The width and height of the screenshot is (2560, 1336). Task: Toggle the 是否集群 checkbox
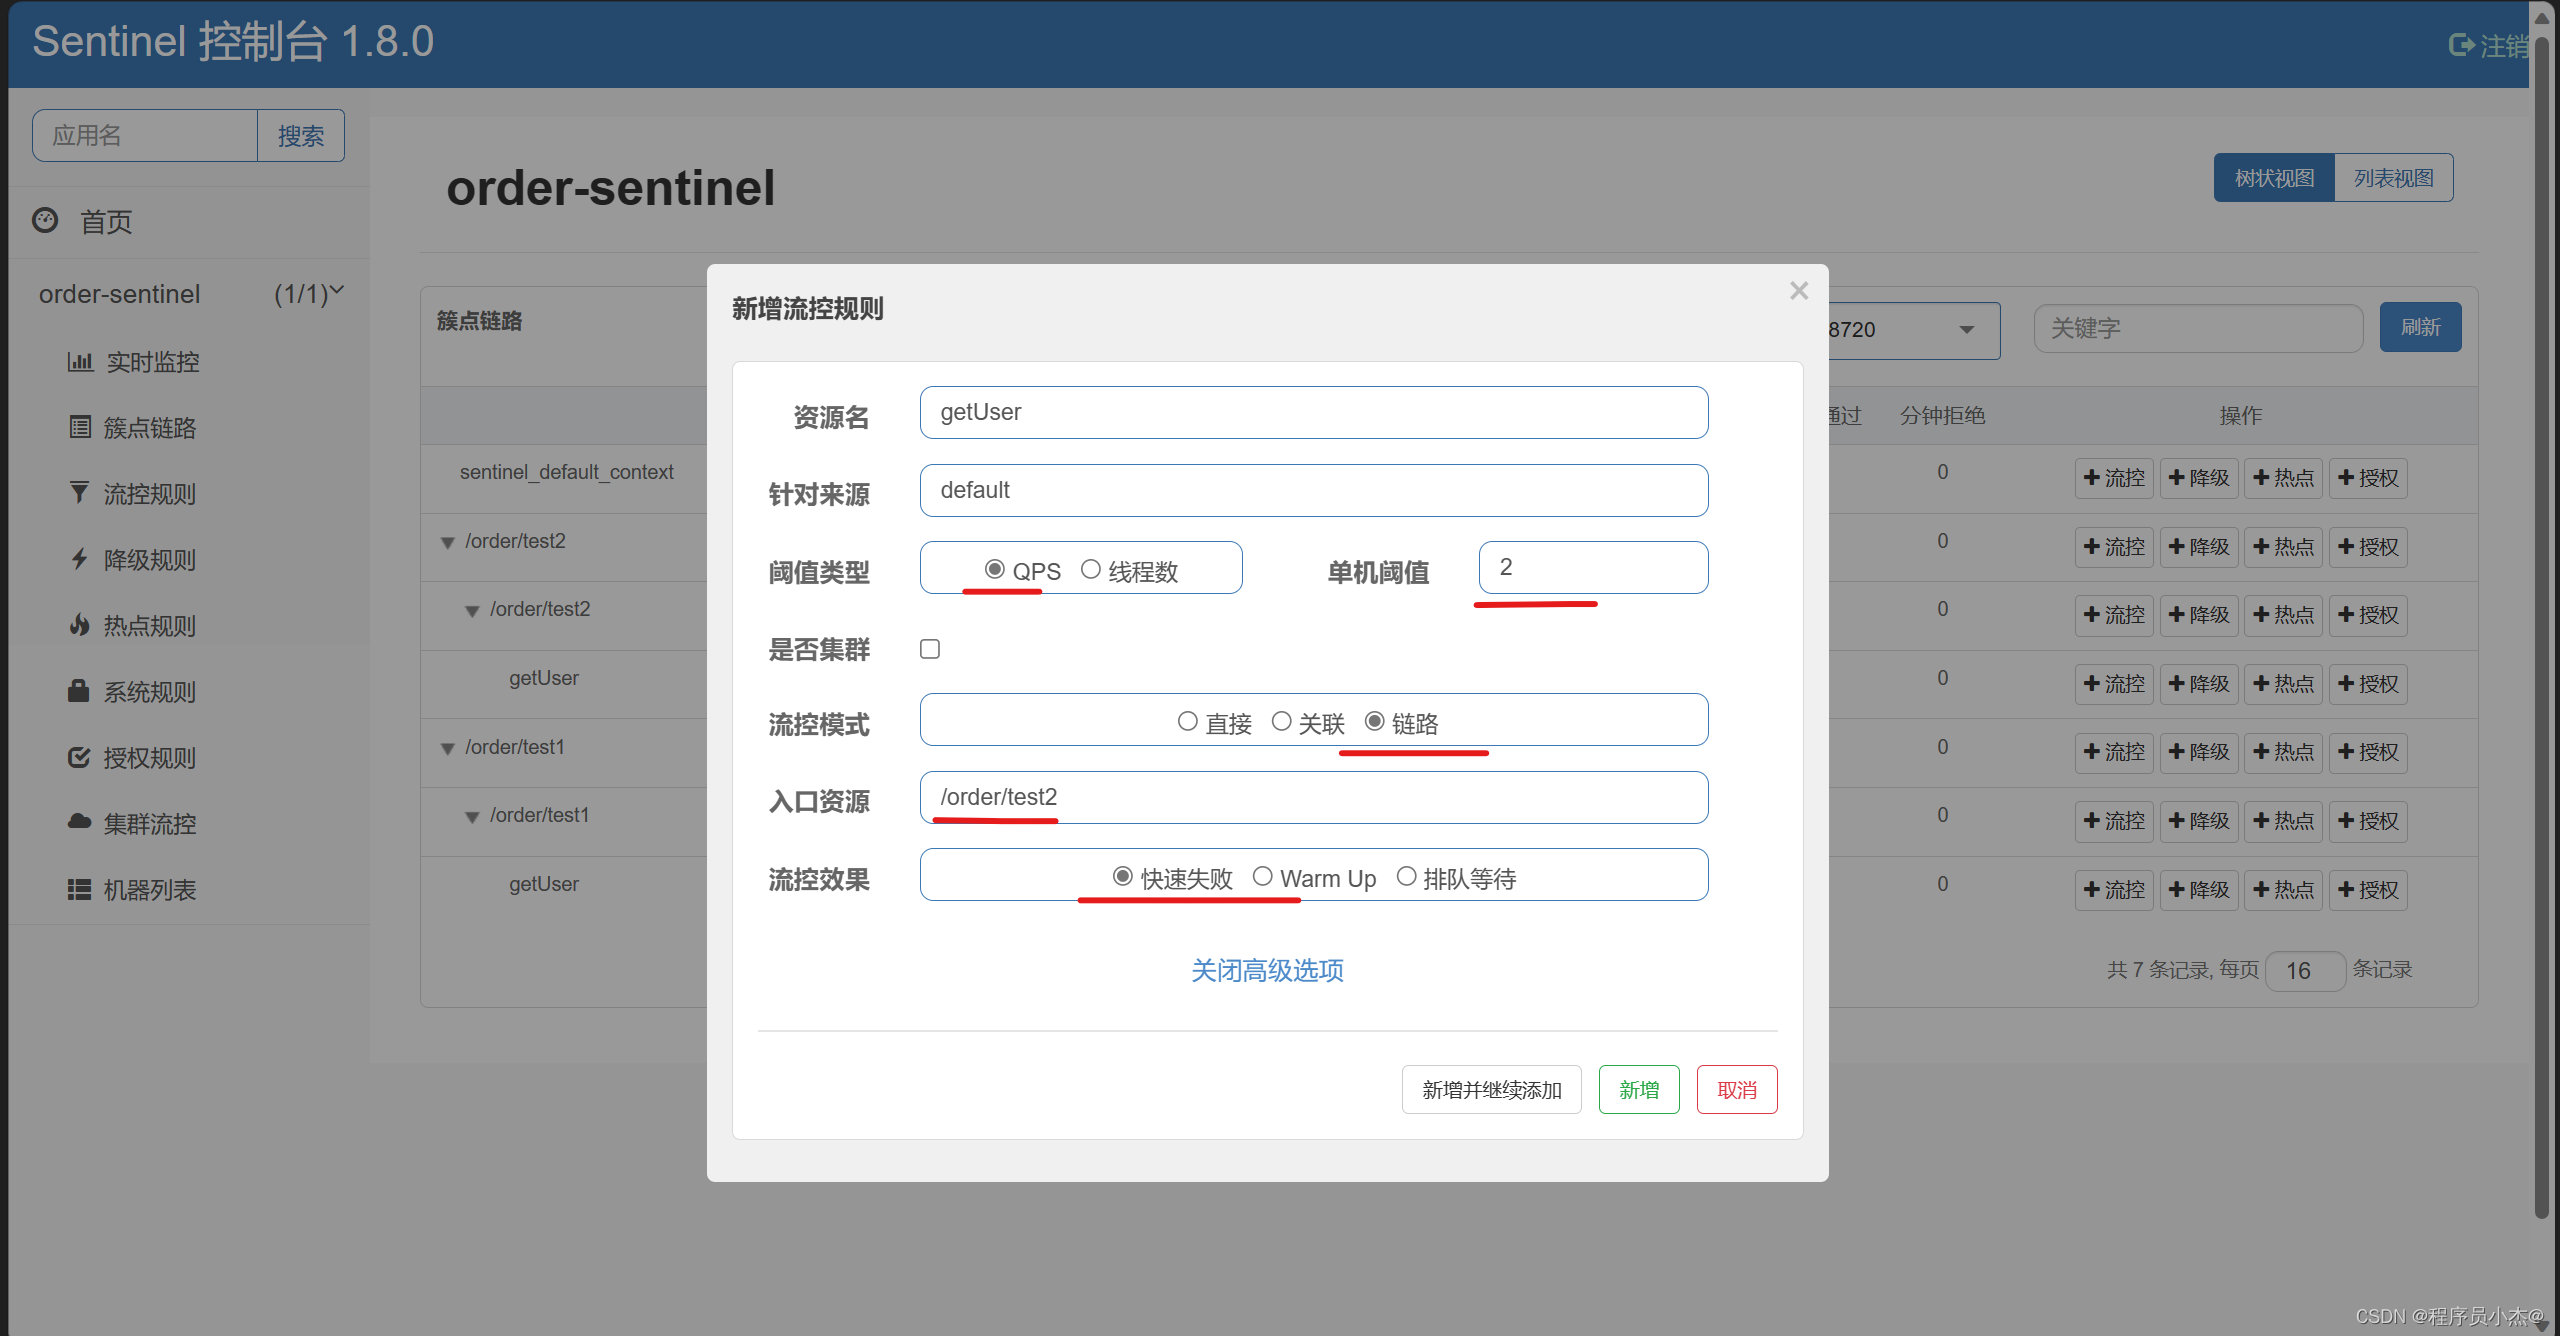(x=930, y=649)
